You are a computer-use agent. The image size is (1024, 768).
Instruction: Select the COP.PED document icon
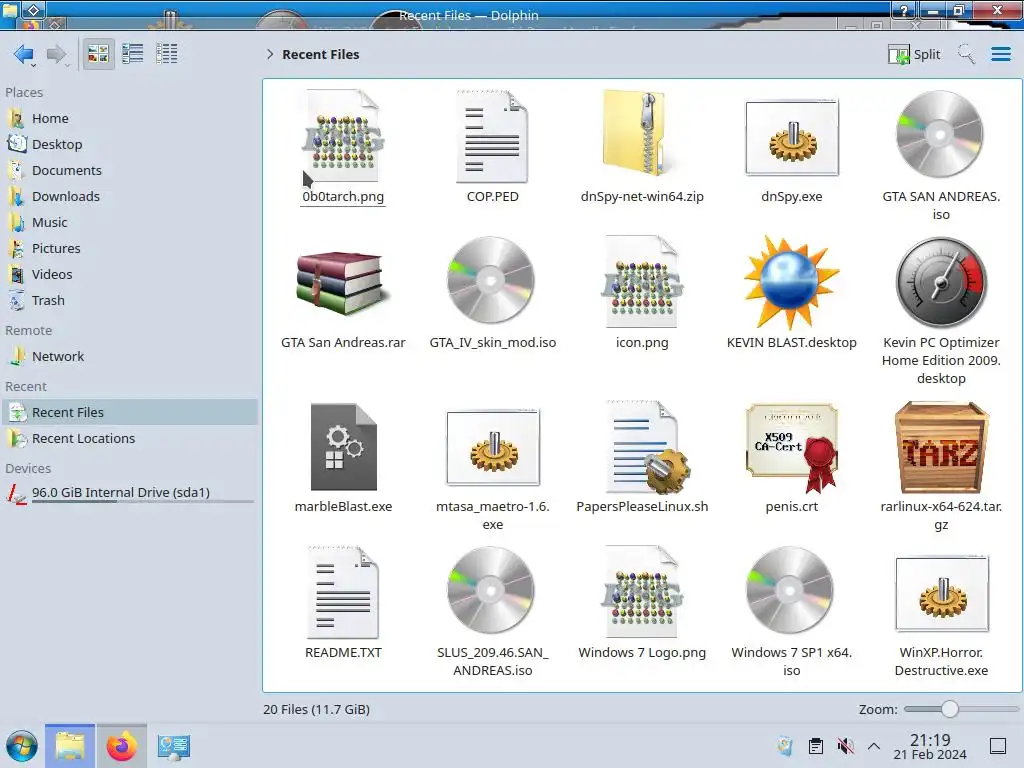(x=492, y=136)
